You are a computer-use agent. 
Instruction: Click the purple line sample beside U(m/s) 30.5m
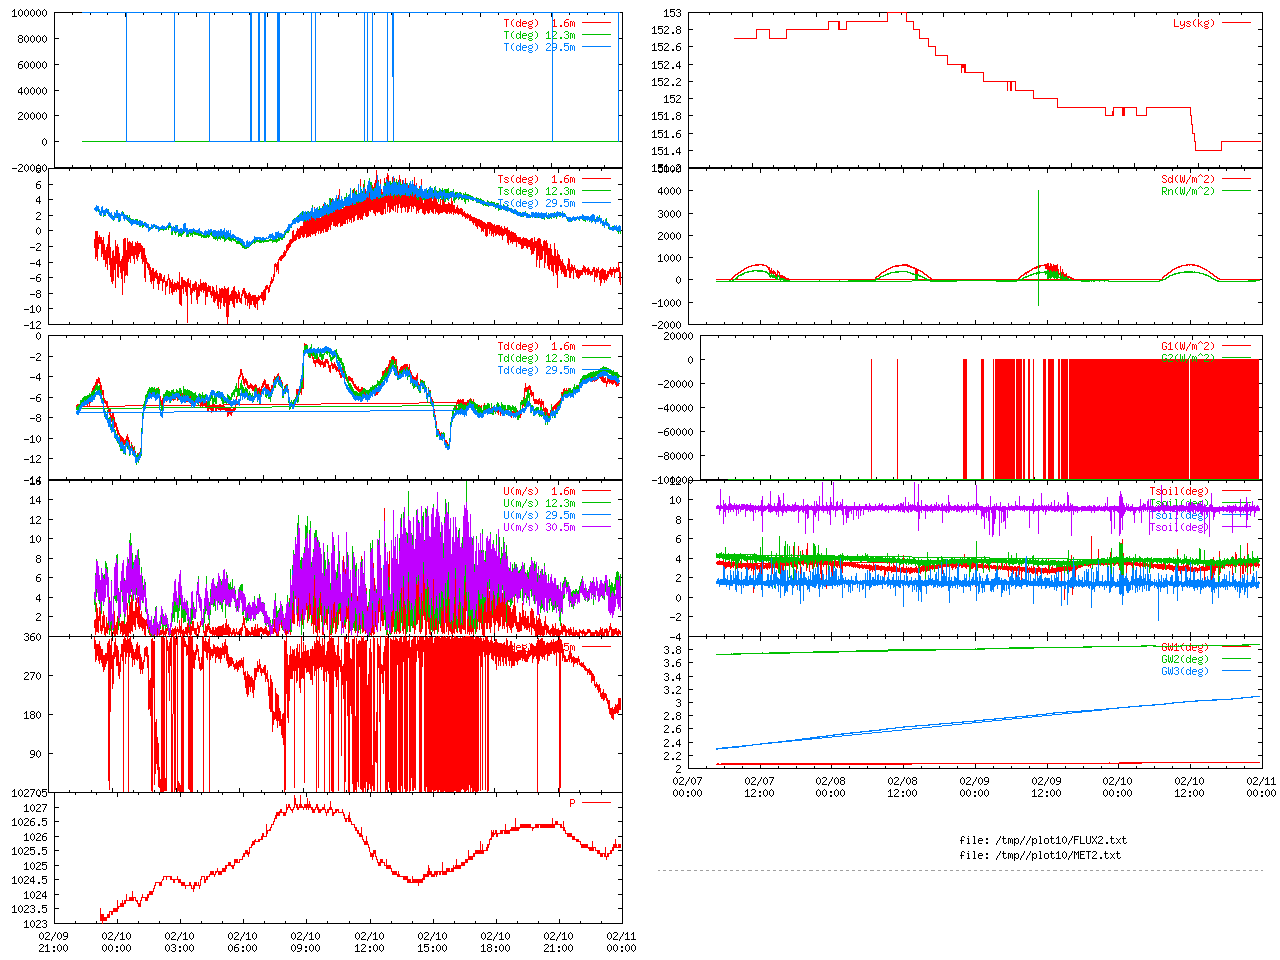pos(597,527)
